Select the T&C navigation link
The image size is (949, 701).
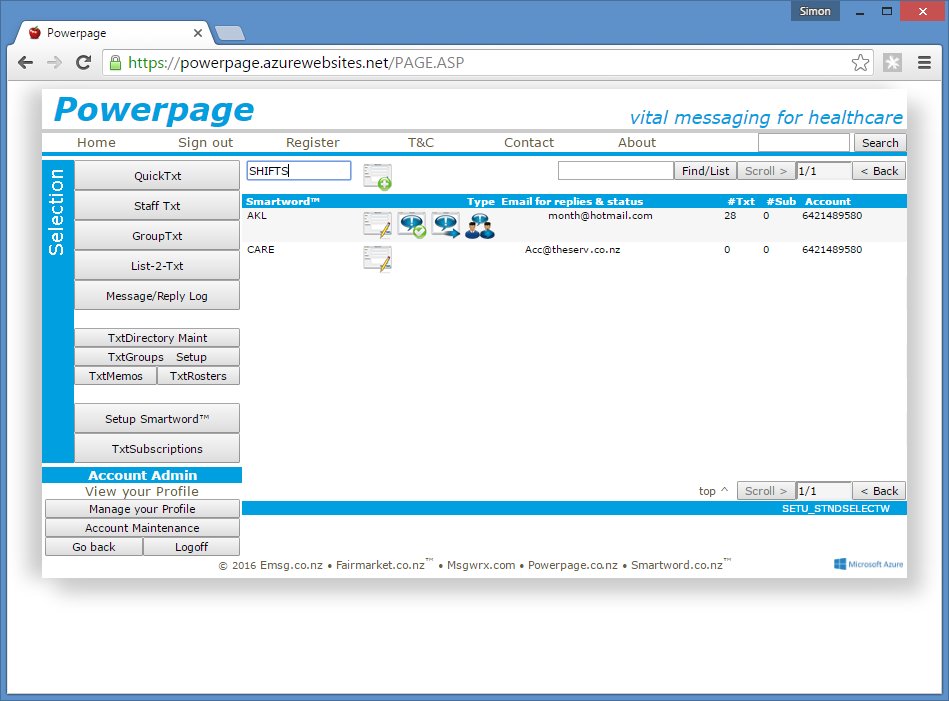(x=420, y=143)
